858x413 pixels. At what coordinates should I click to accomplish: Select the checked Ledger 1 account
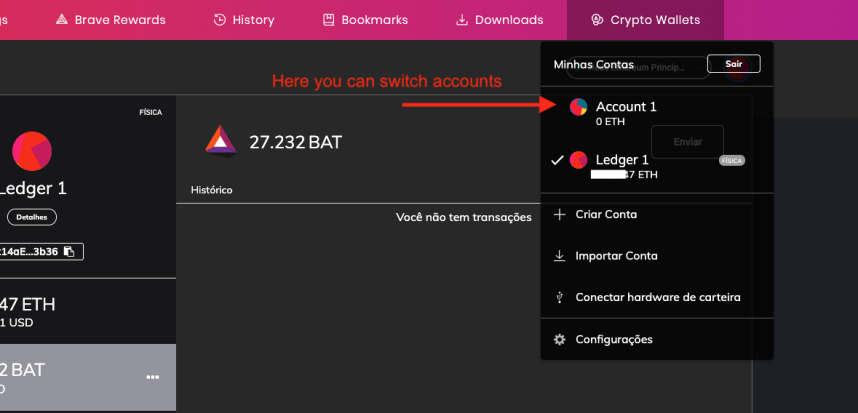pyautogui.click(x=657, y=166)
